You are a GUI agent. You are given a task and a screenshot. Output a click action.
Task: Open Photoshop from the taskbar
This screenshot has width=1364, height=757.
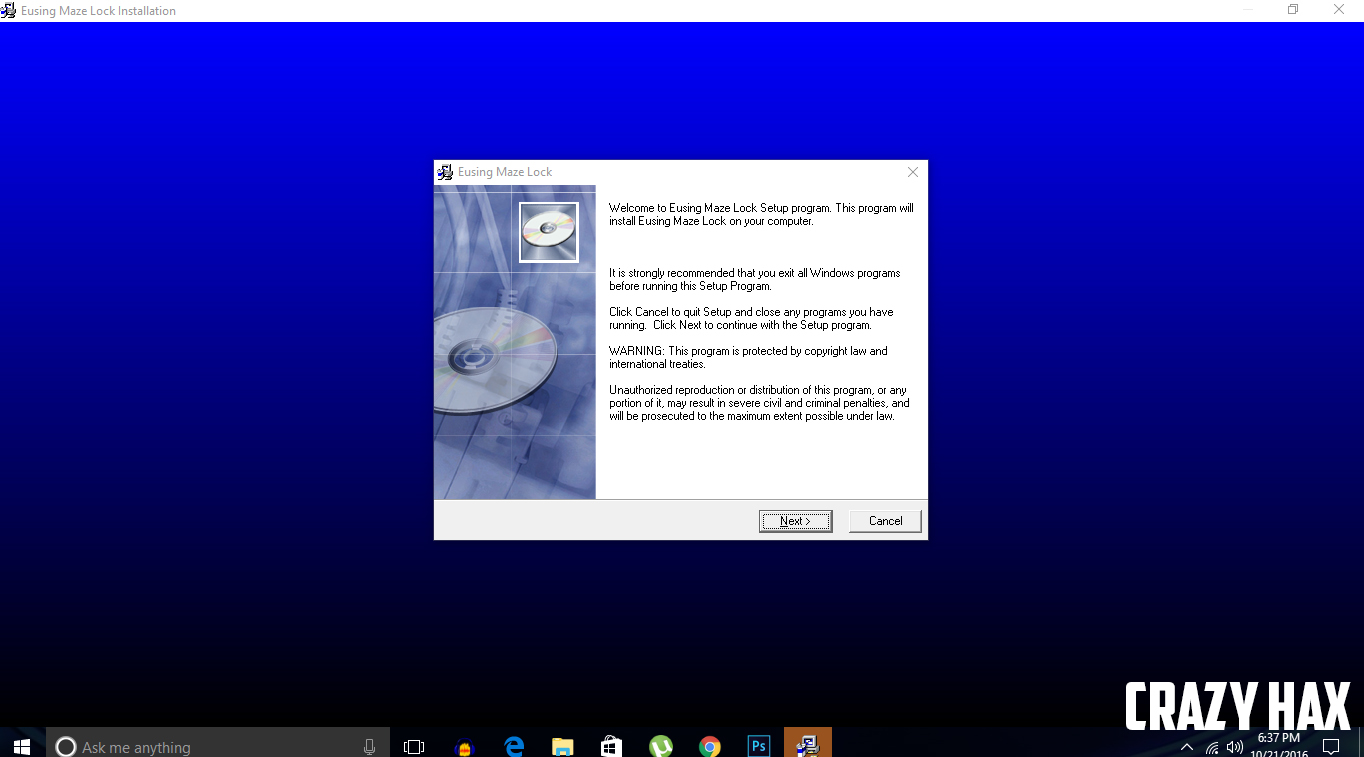(758, 746)
